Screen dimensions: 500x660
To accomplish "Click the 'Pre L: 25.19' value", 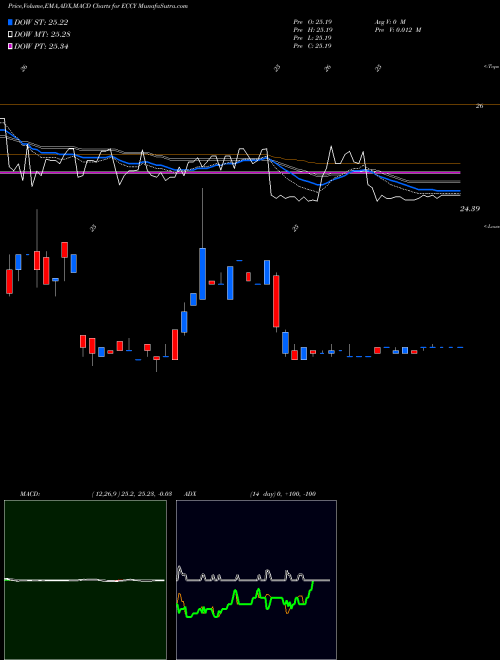I will [314, 38].
